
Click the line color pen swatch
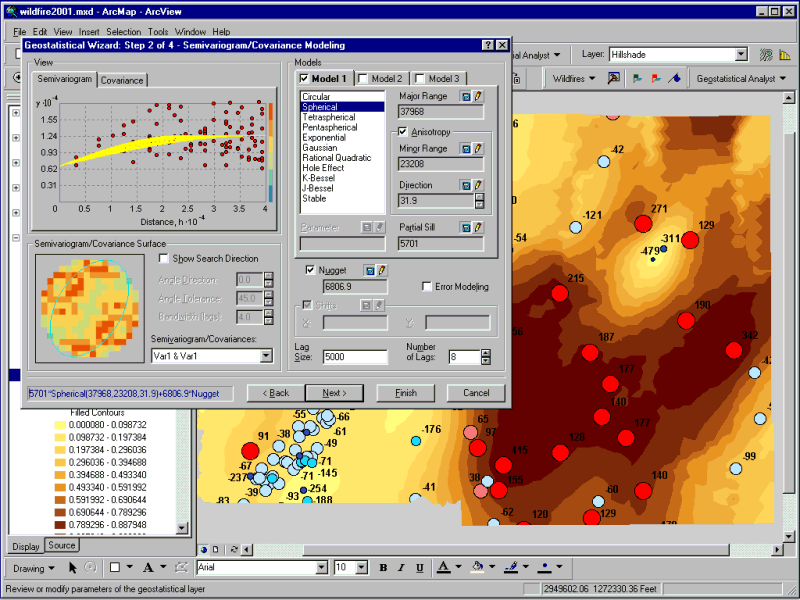(x=512, y=567)
